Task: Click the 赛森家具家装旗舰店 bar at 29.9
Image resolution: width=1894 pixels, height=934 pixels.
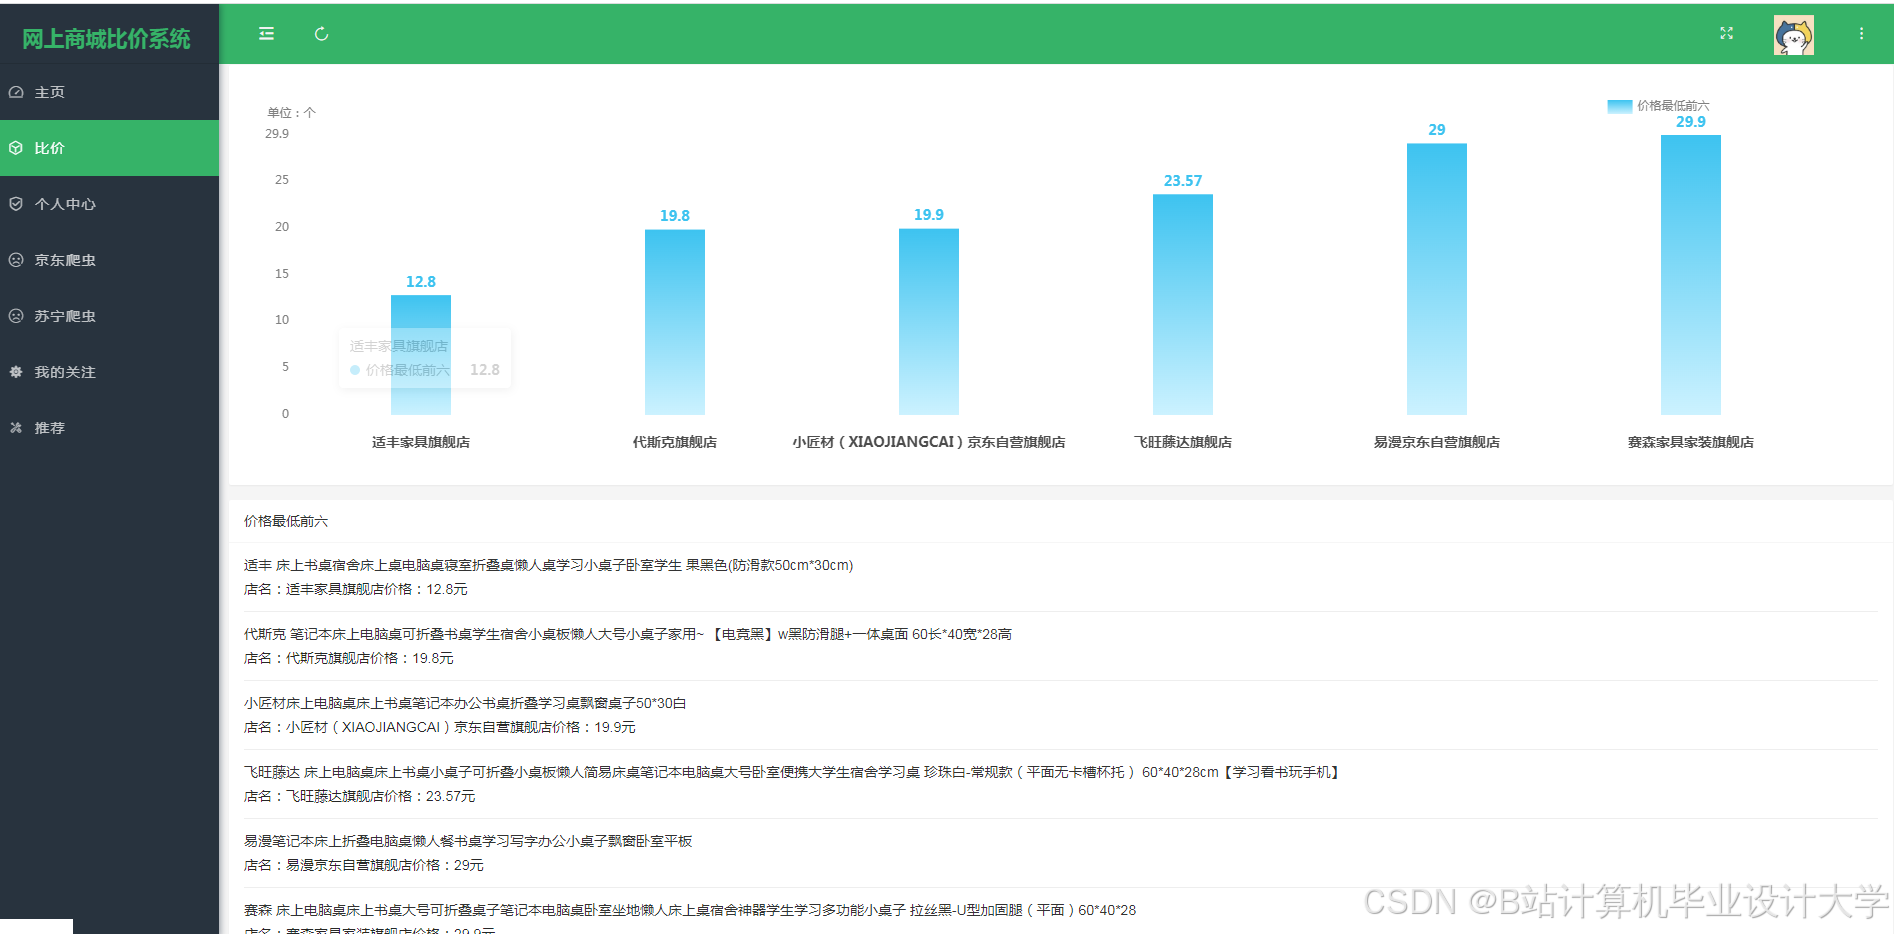Action: tap(1690, 275)
